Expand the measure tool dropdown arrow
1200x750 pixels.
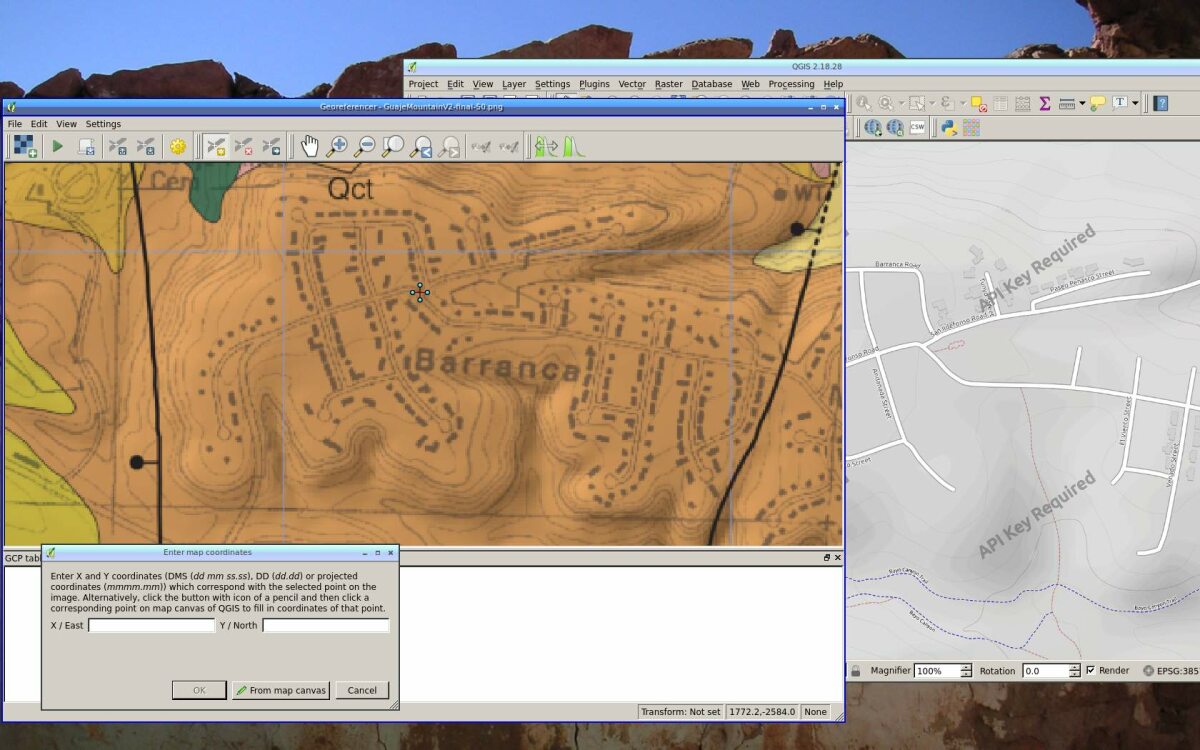(1082, 103)
